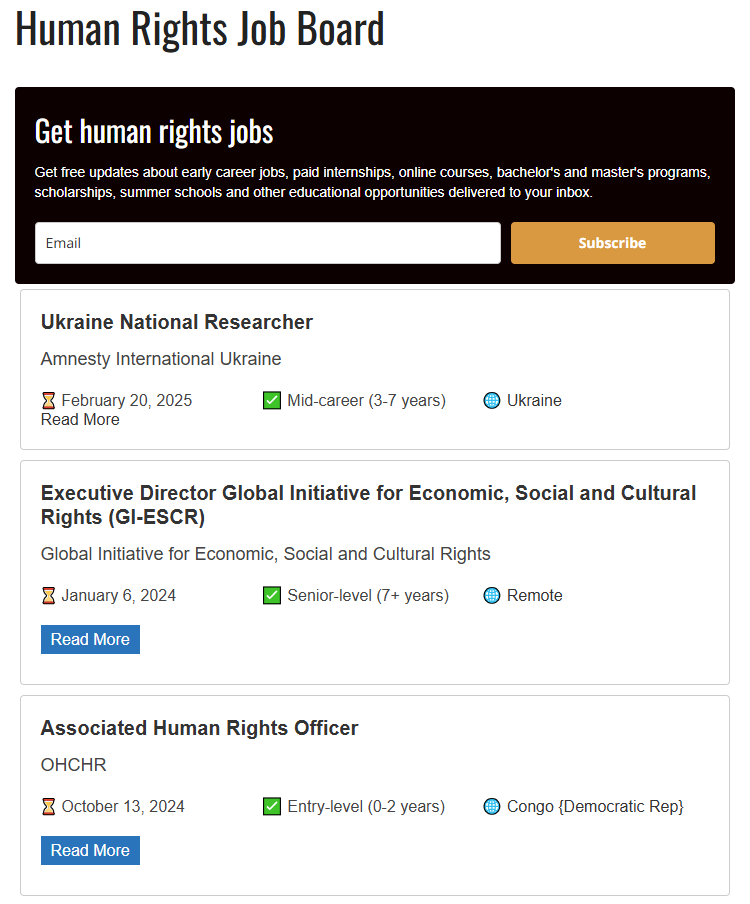Click the hourglass icon beside January 6, 2024
This screenshot has height=904, width=750.
coord(48,595)
